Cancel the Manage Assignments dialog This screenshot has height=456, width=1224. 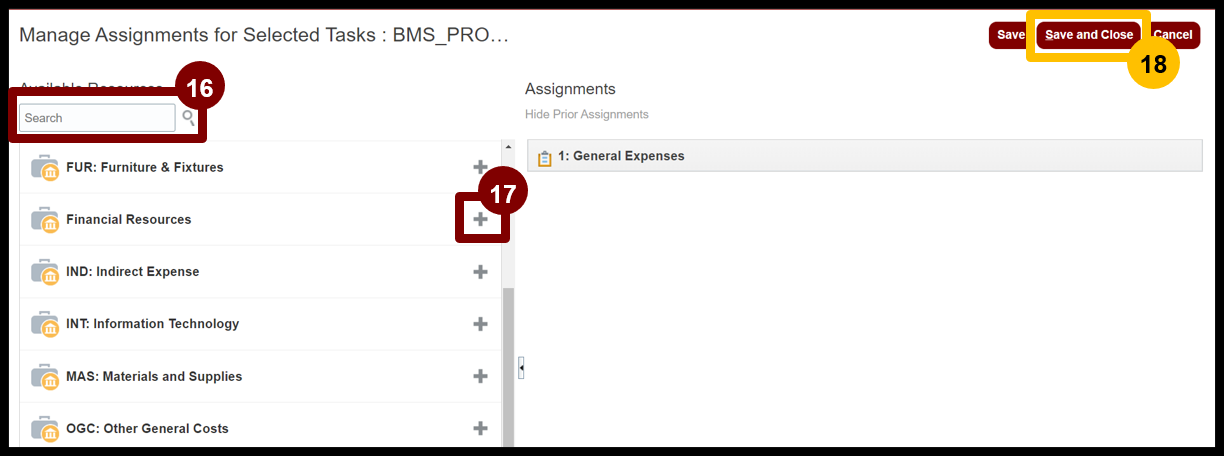[1173, 35]
